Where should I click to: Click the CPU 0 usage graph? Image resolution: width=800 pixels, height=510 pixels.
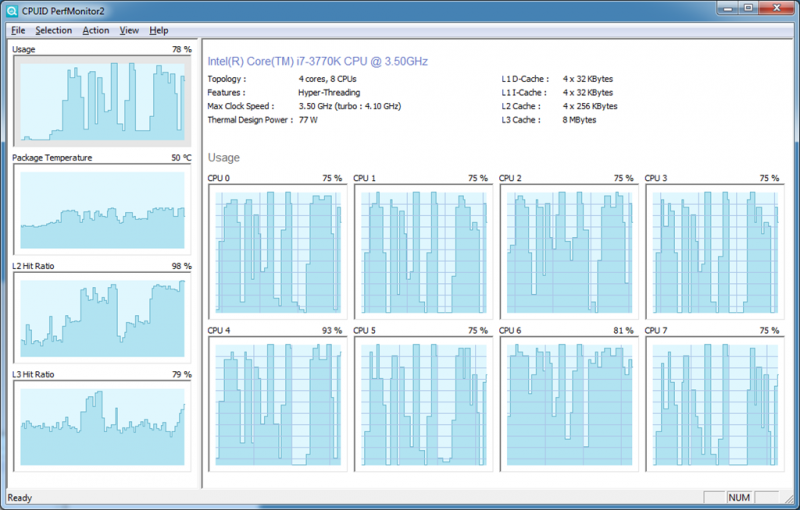(x=275, y=252)
